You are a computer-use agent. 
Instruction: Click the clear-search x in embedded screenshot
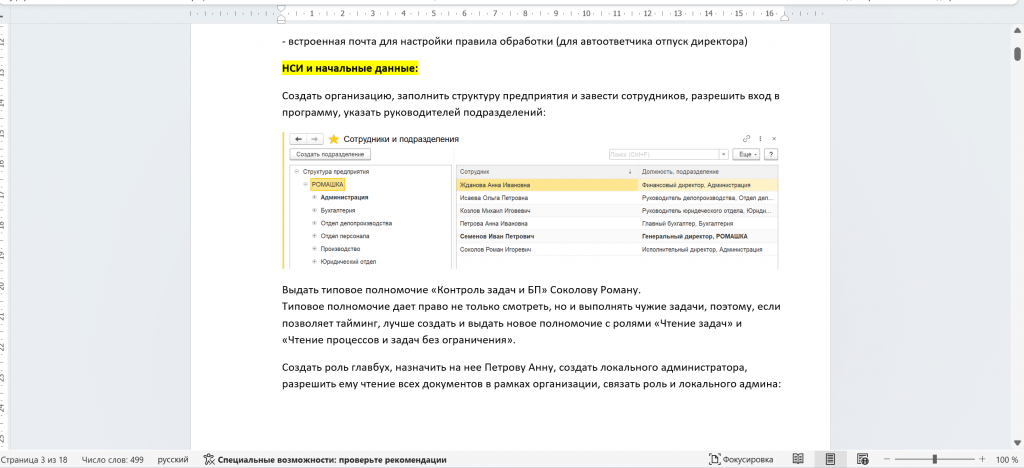click(x=724, y=155)
